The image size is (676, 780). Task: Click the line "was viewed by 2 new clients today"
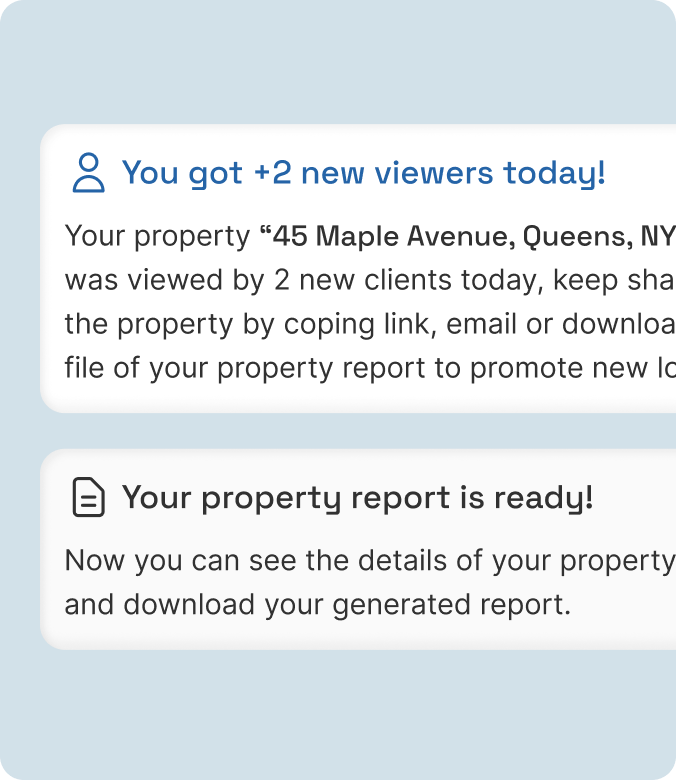(x=300, y=281)
